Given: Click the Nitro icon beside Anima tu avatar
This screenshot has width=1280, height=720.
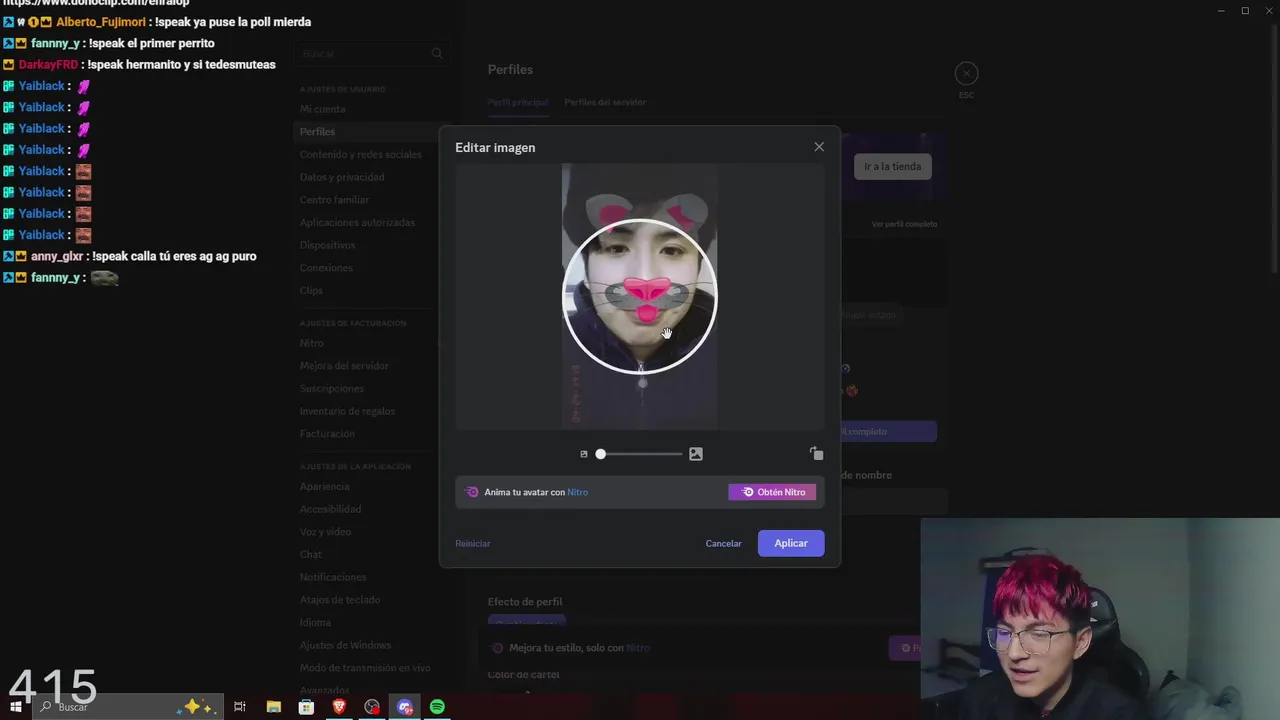Looking at the screenshot, I should 472,492.
